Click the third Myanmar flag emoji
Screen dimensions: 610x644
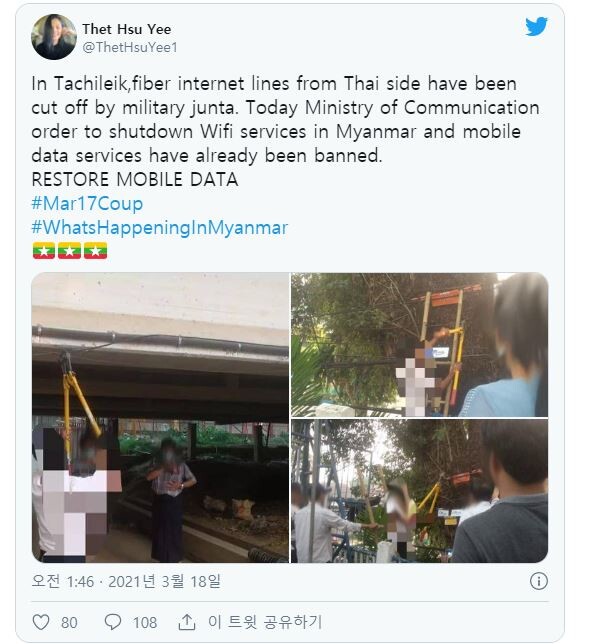pos(95,251)
